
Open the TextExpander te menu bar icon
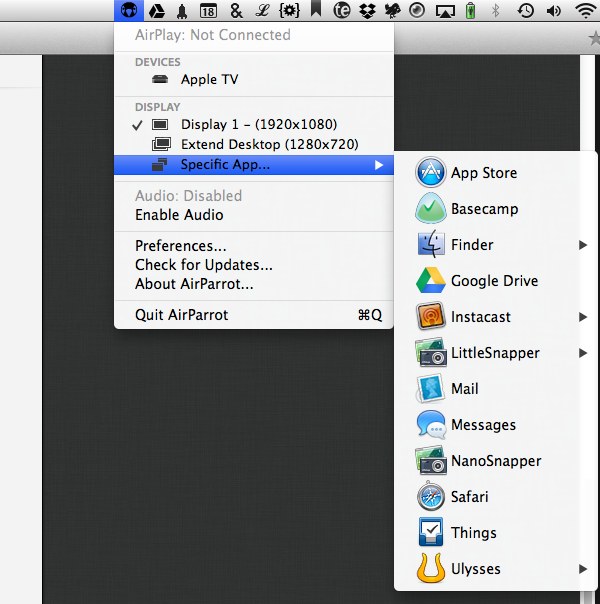pyautogui.click(x=342, y=10)
